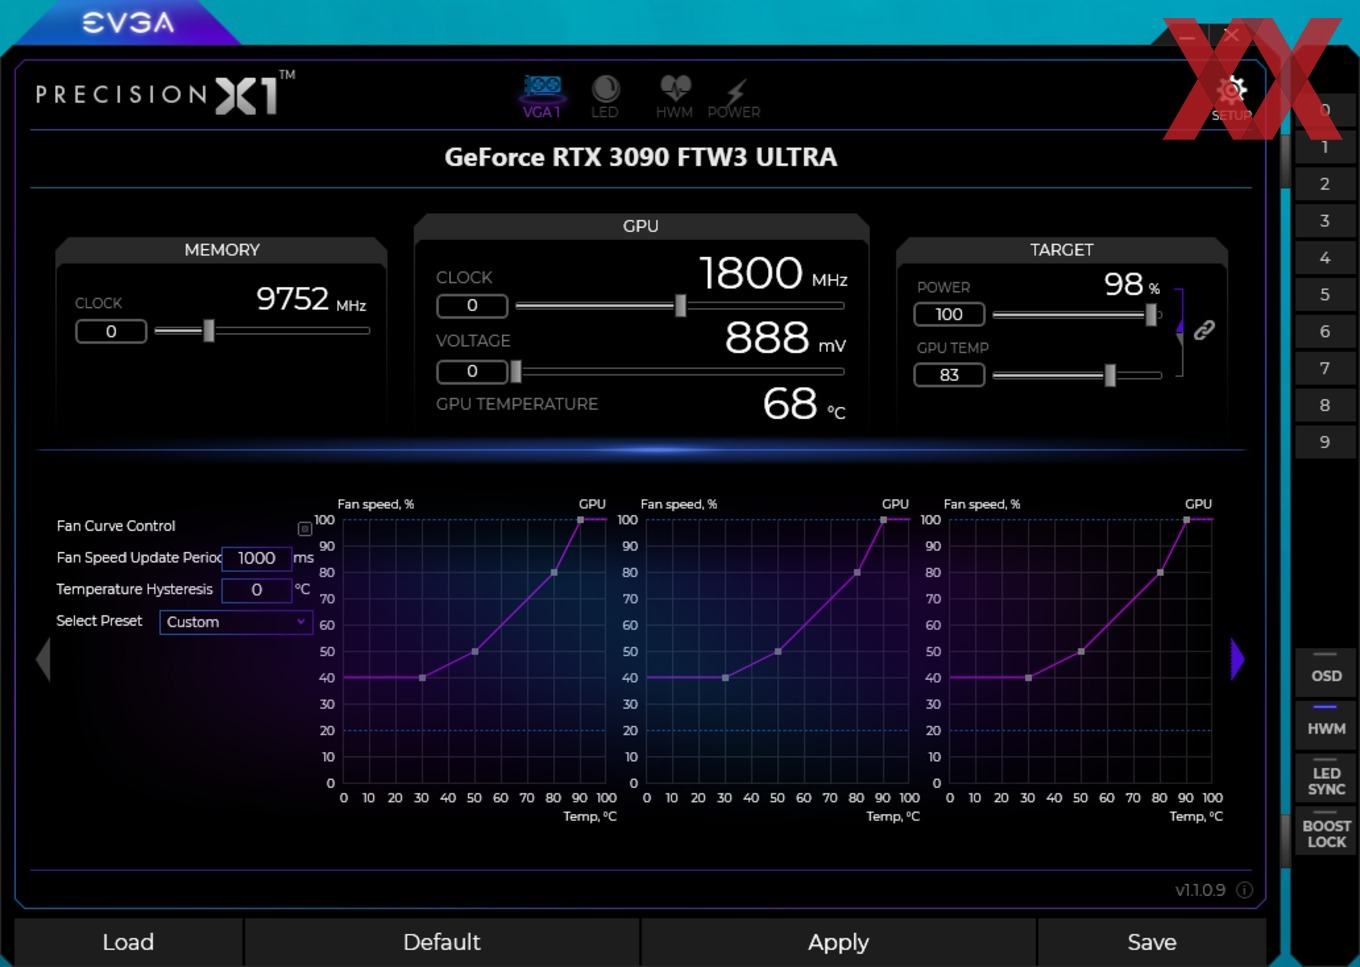Click the Power target value field
This screenshot has height=967, width=1360.
pos(949,315)
